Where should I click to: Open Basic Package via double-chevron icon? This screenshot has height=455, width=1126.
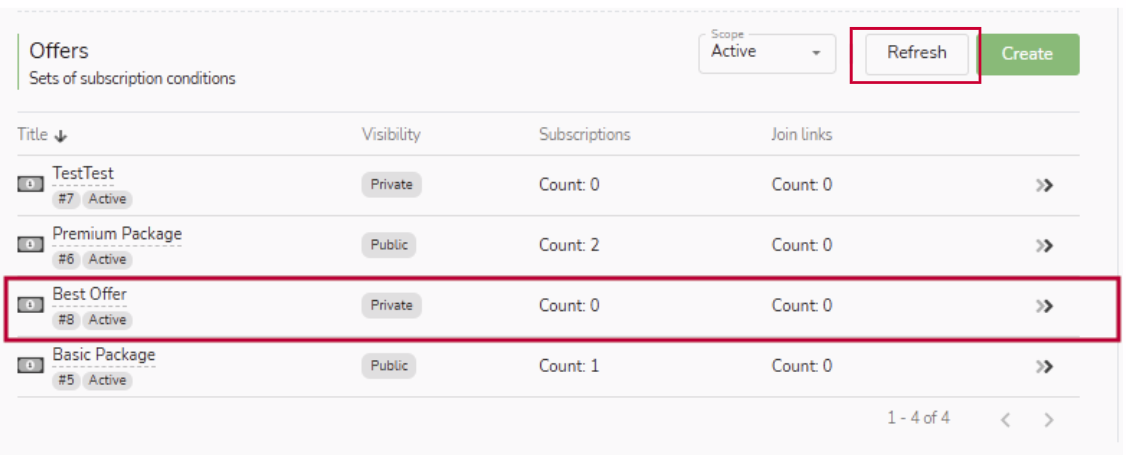point(1045,366)
